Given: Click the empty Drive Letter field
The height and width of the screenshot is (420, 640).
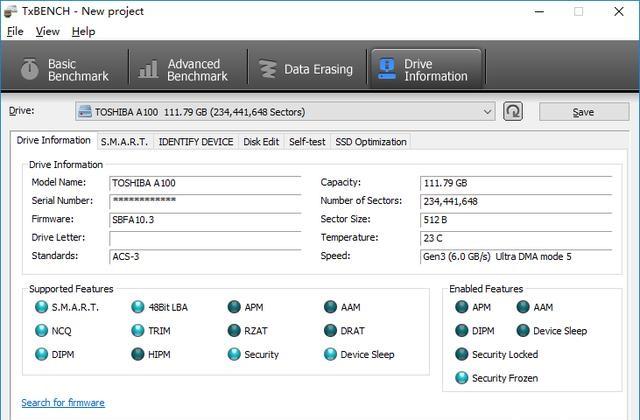Looking at the screenshot, I should coord(205,238).
